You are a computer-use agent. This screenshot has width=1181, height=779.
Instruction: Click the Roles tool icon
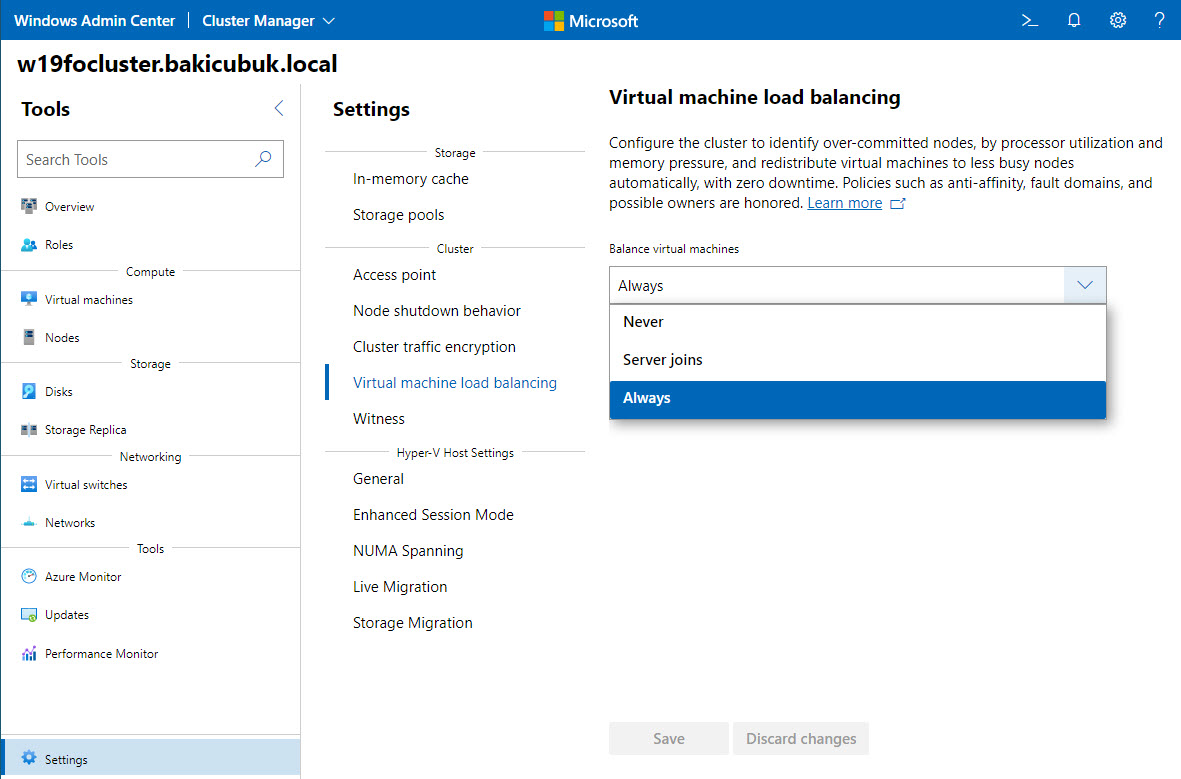[29, 245]
